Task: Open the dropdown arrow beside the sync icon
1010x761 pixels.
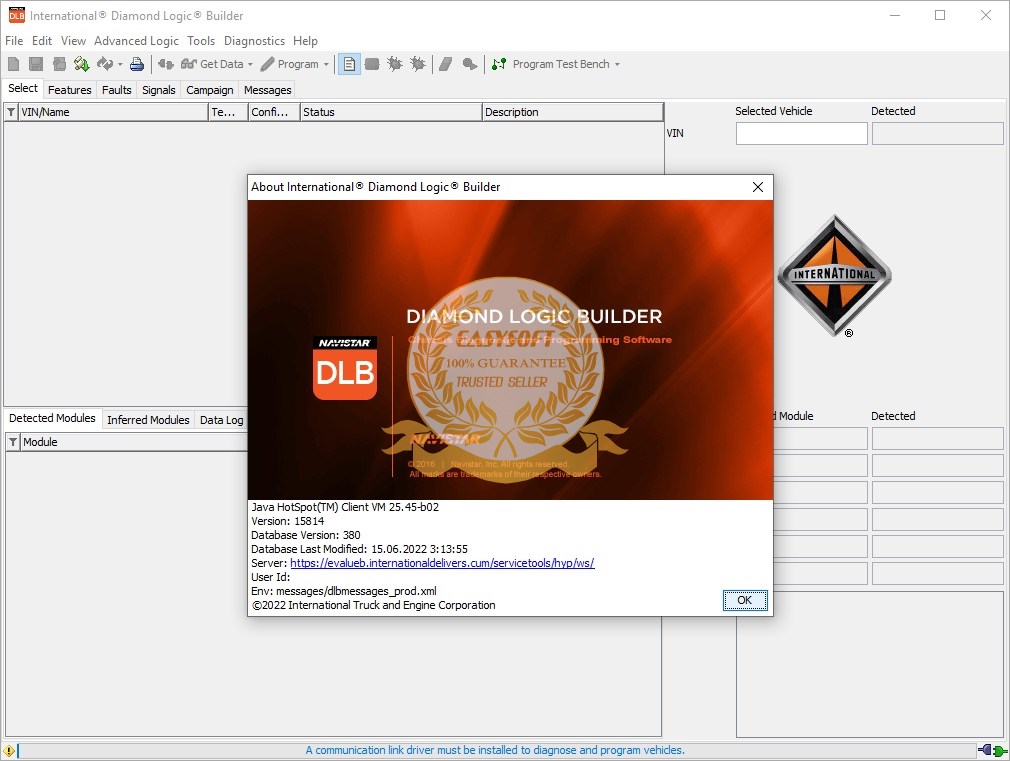Action: tap(120, 64)
